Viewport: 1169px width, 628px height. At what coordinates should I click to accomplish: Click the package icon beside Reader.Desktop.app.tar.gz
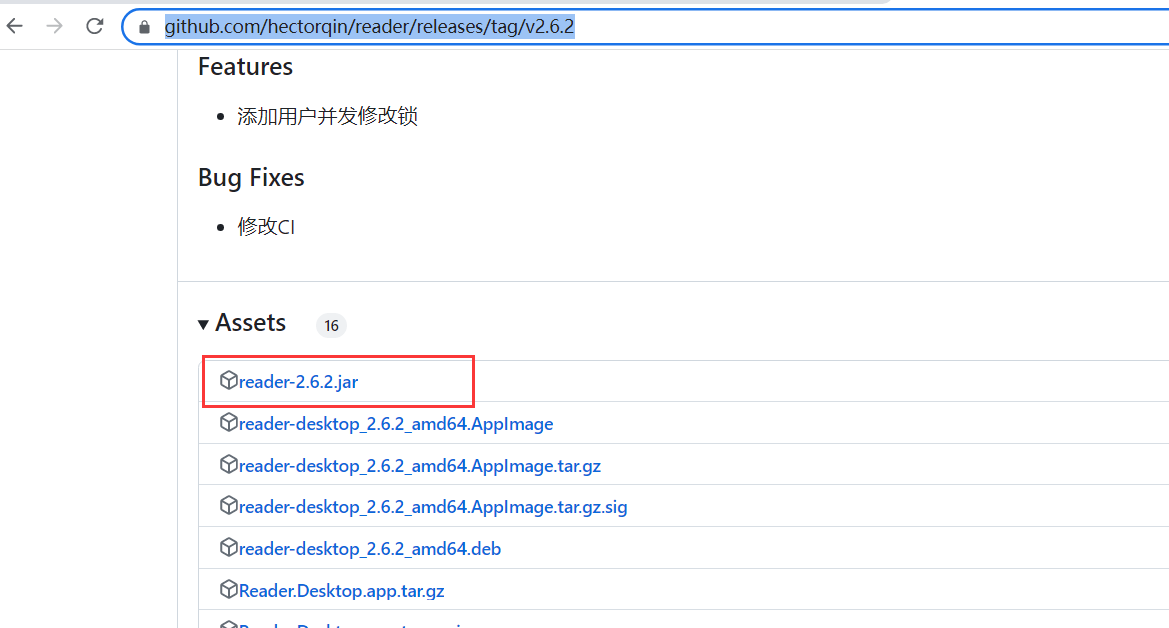228,590
